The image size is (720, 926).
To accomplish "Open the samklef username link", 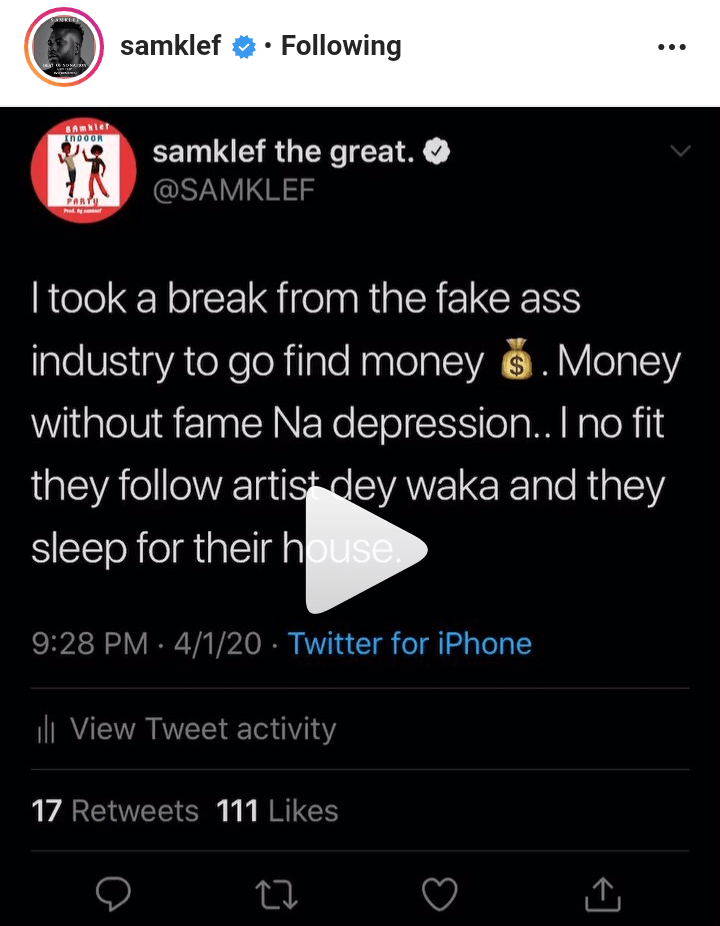I will click(170, 46).
